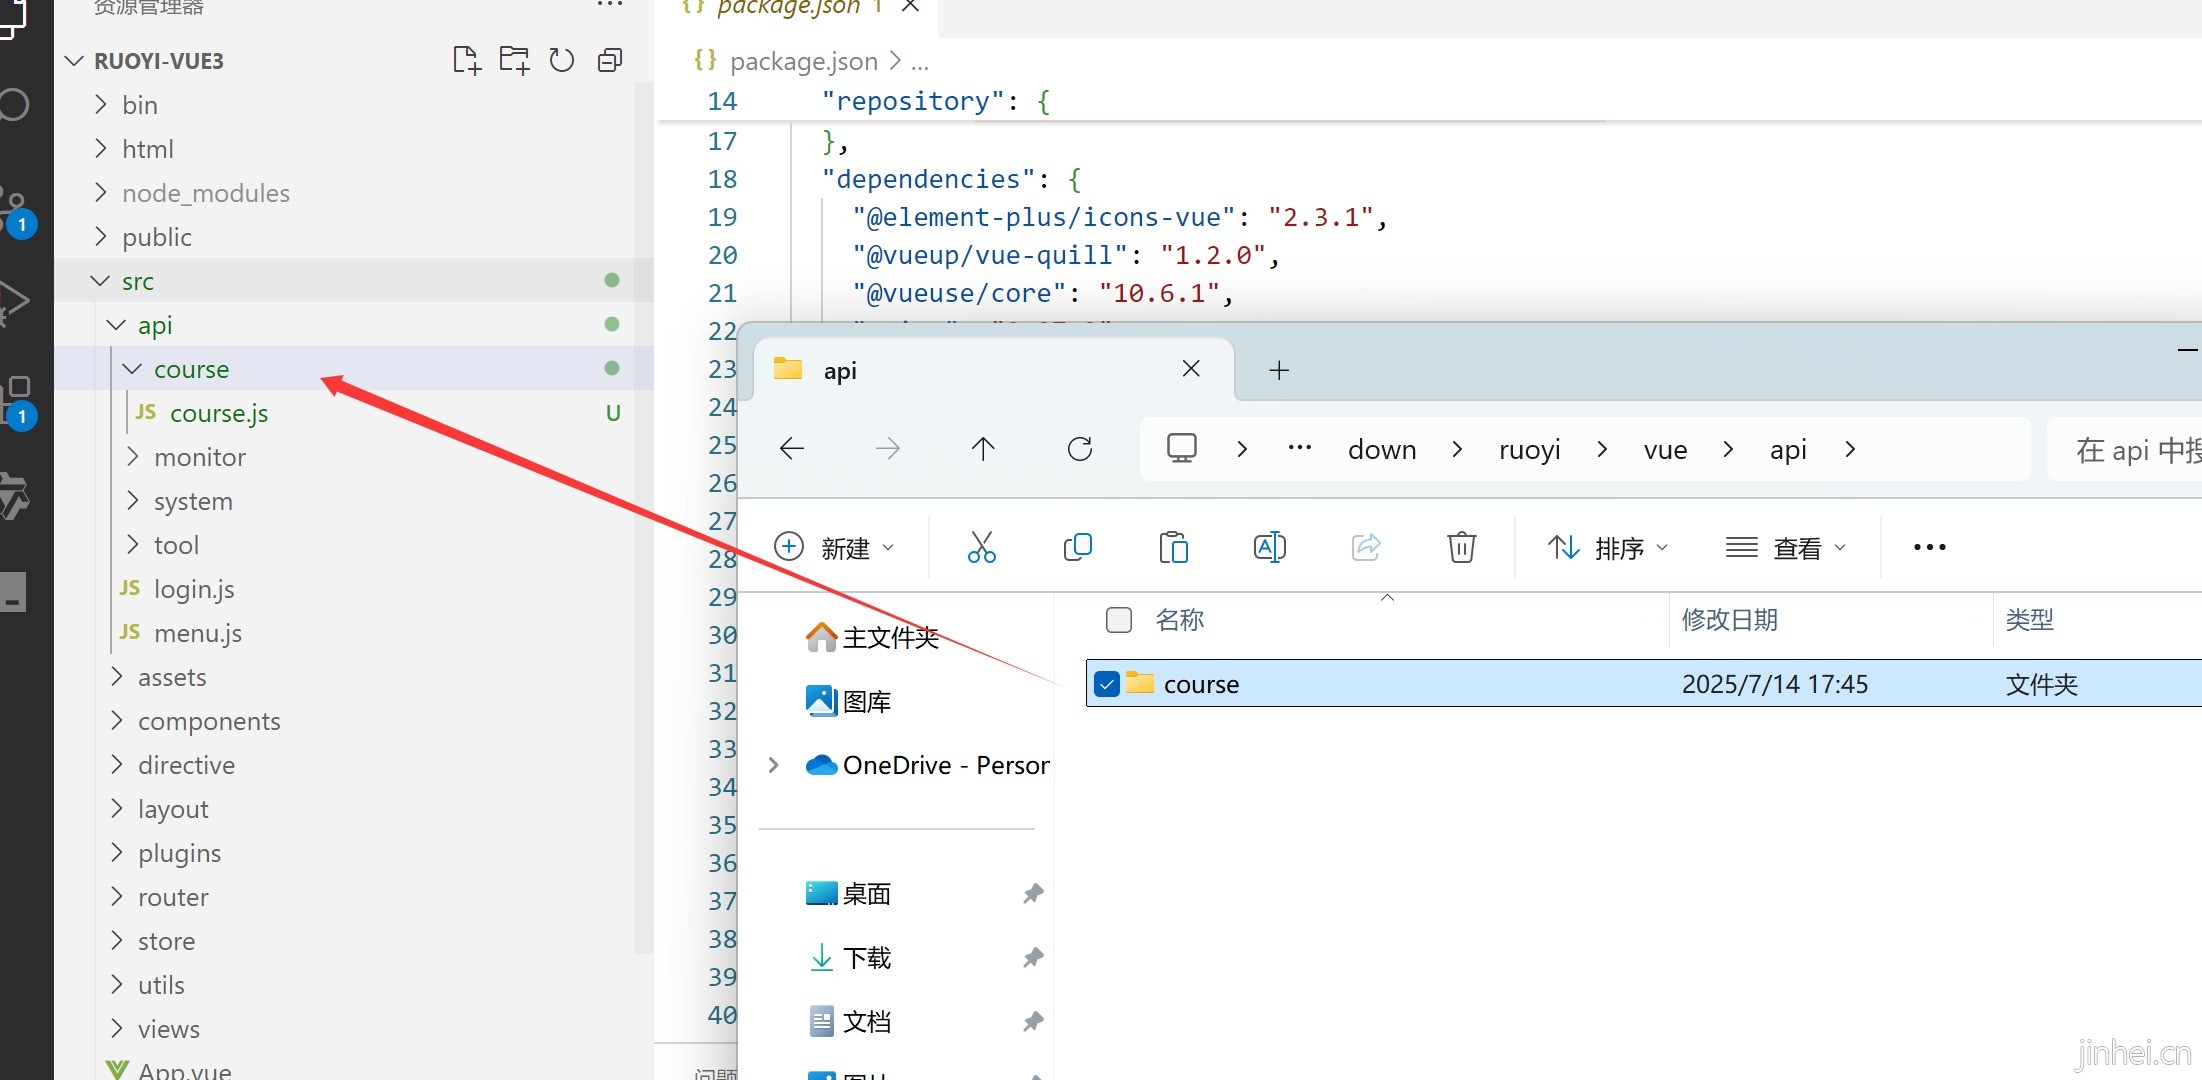Click the ruoyi breadcrumb segment
This screenshot has height=1080, width=2202.
point(1529,449)
